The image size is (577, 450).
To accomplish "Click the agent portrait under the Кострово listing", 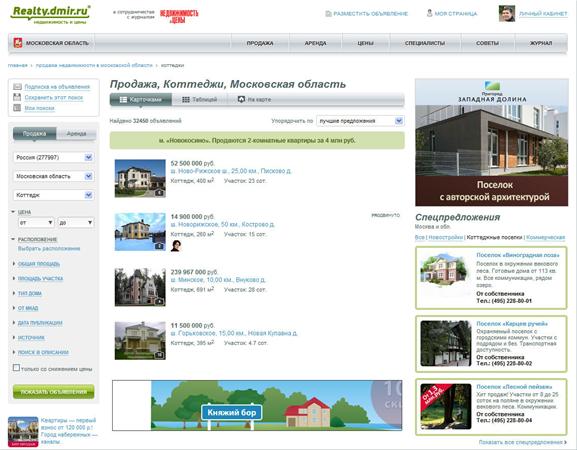I will click(176, 245).
